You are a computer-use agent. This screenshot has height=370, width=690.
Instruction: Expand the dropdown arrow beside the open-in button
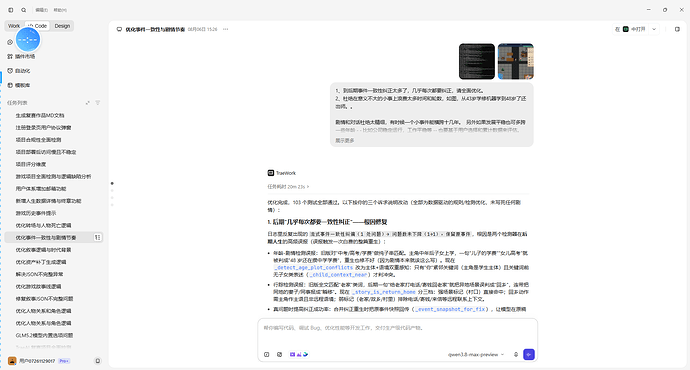pos(654,29)
